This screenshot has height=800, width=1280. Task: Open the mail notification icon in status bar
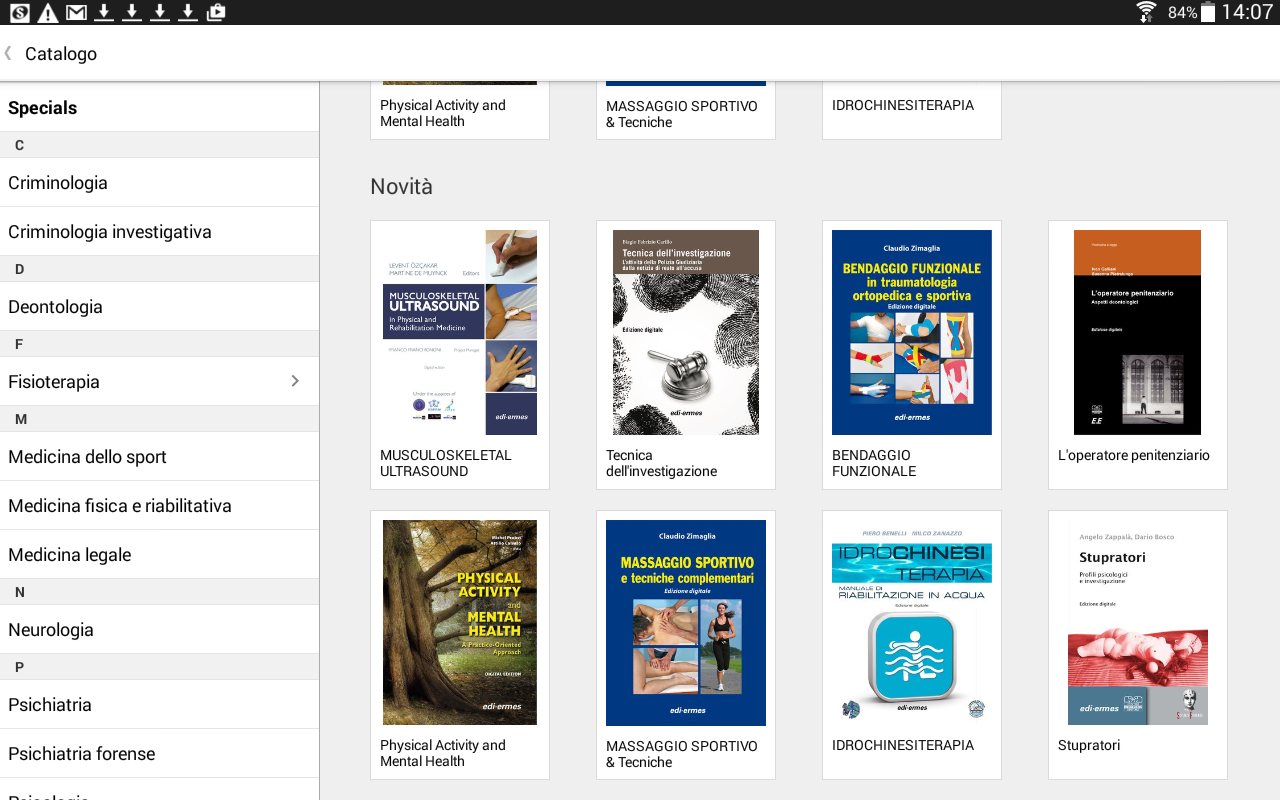click(x=76, y=12)
